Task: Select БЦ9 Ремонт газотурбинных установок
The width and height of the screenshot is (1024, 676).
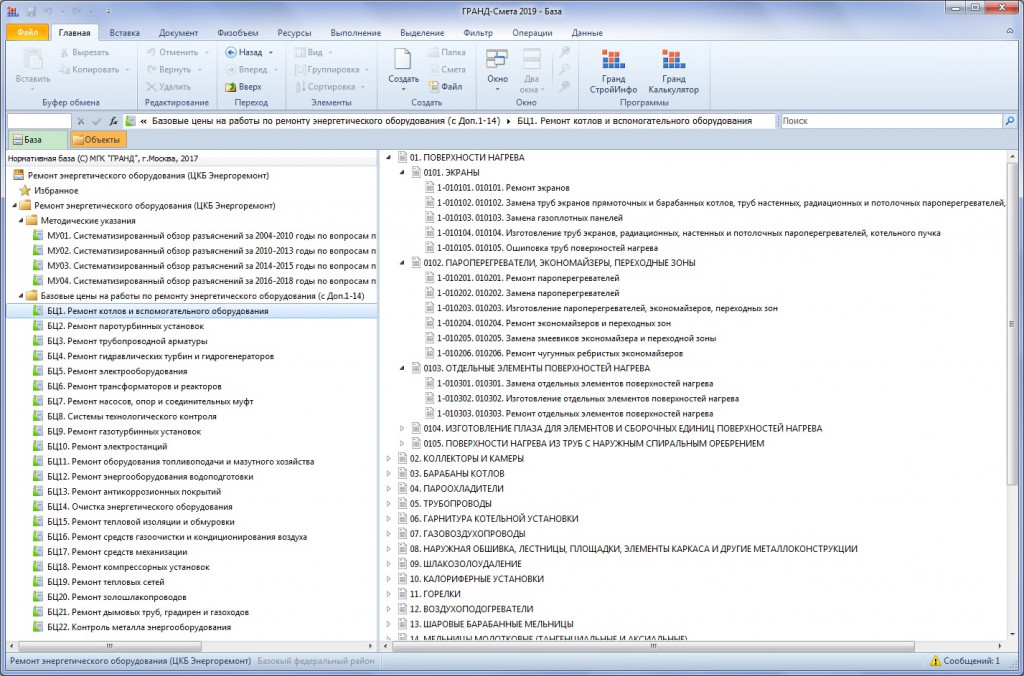Action: coord(118,431)
